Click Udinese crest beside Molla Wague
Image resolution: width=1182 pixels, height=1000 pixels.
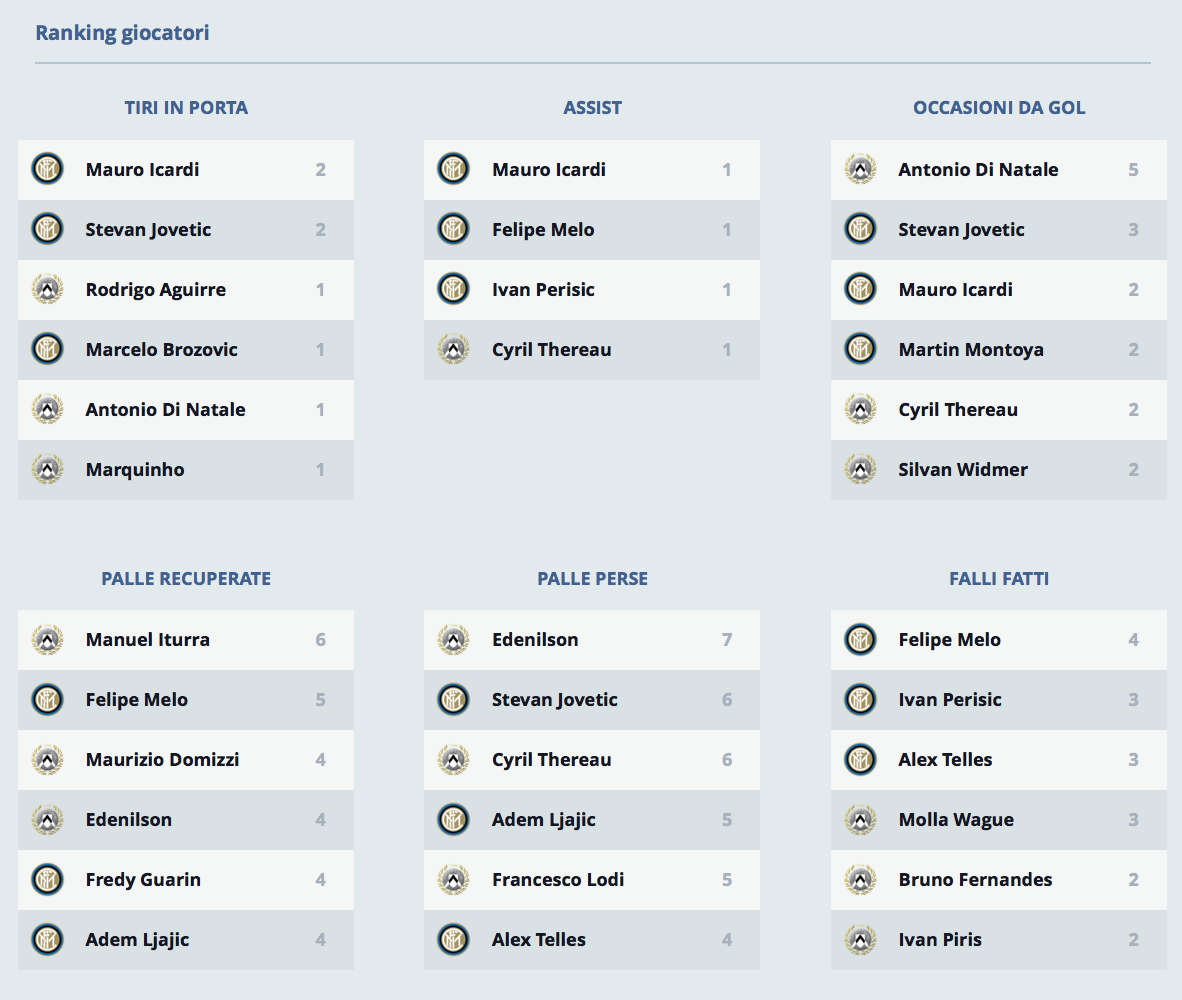click(860, 819)
